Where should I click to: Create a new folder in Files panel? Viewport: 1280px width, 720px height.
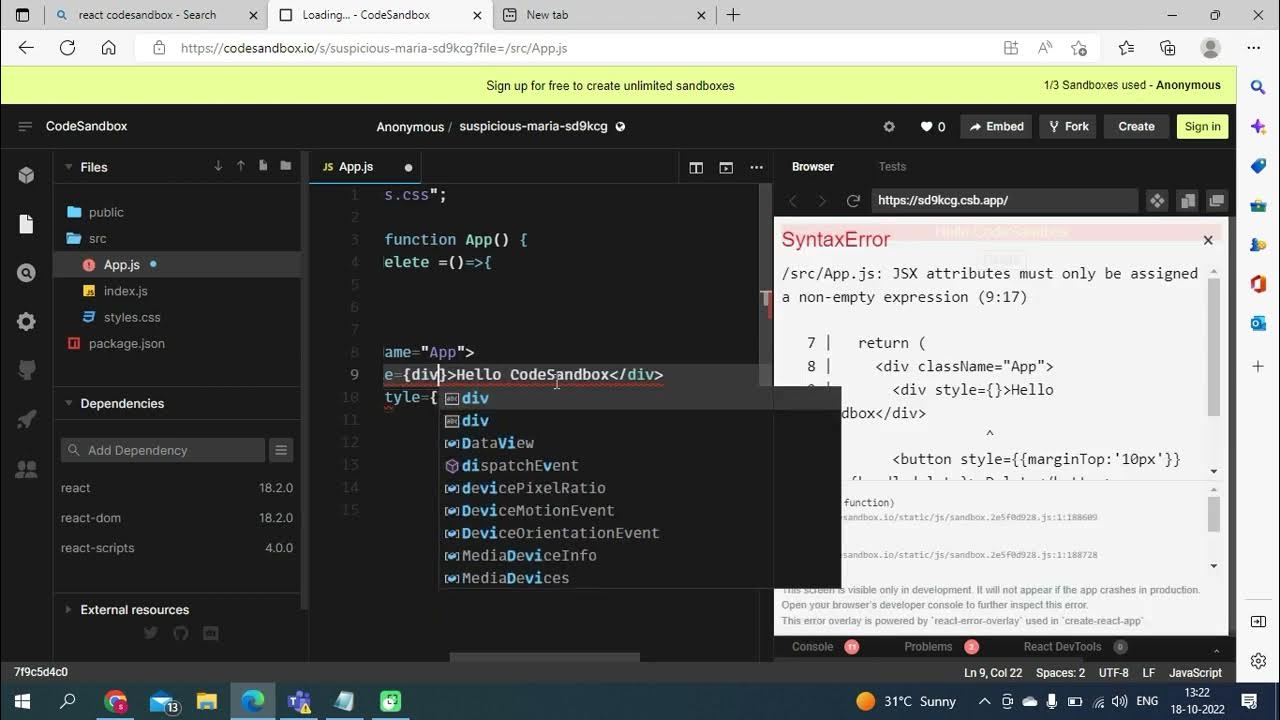pos(286,166)
